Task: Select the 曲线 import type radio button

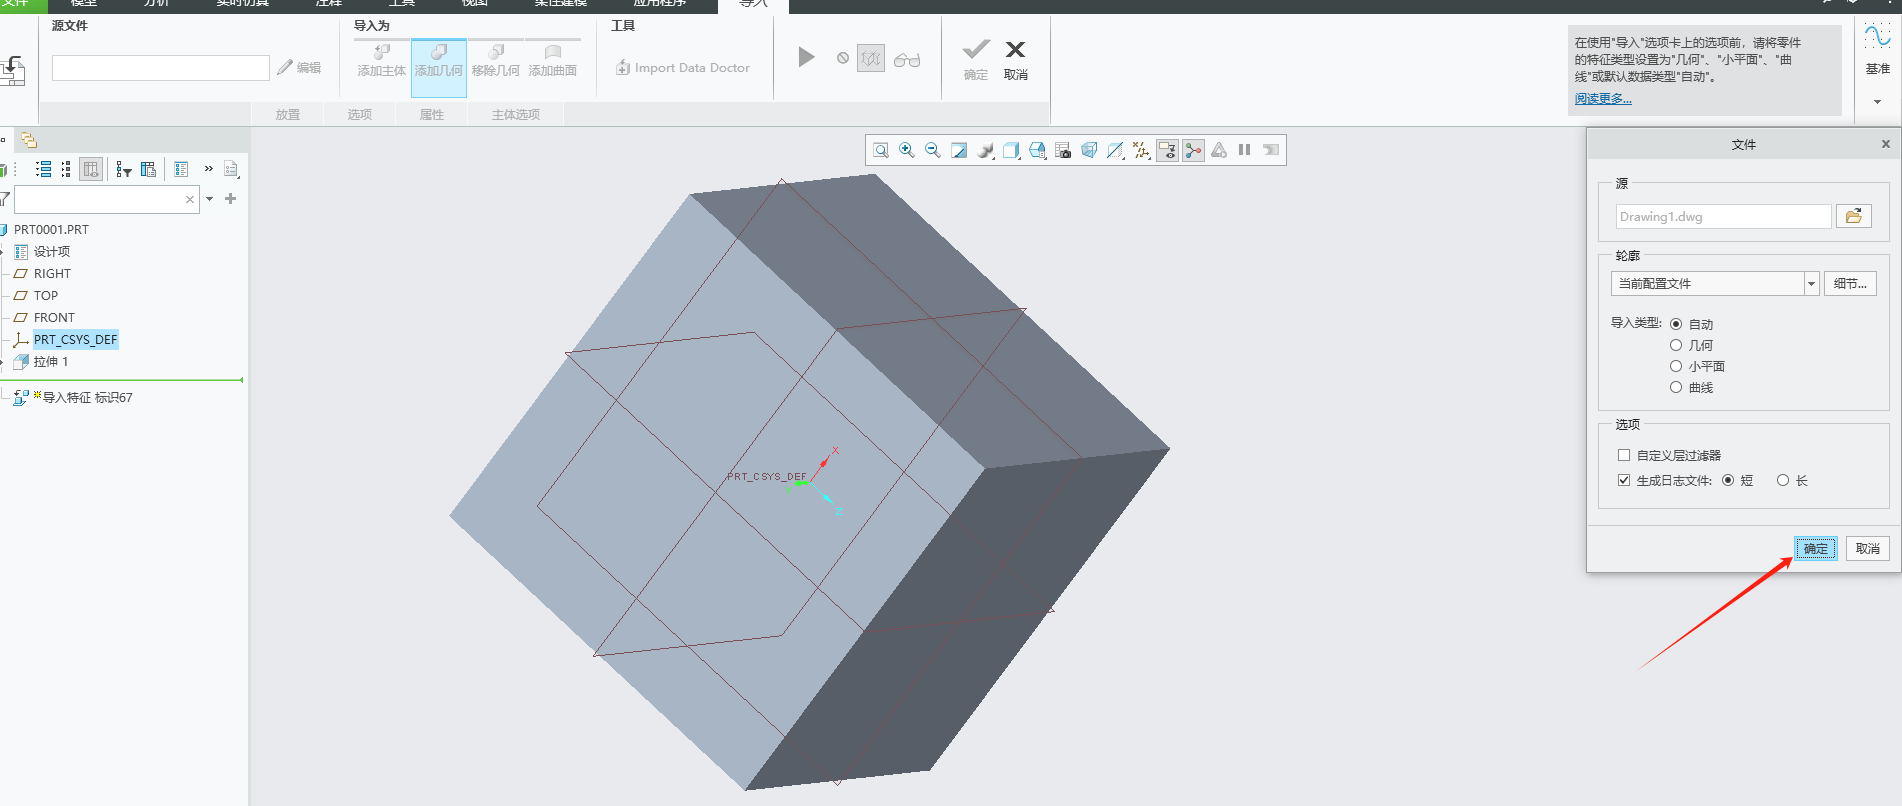Action: [x=1676, y=387]
